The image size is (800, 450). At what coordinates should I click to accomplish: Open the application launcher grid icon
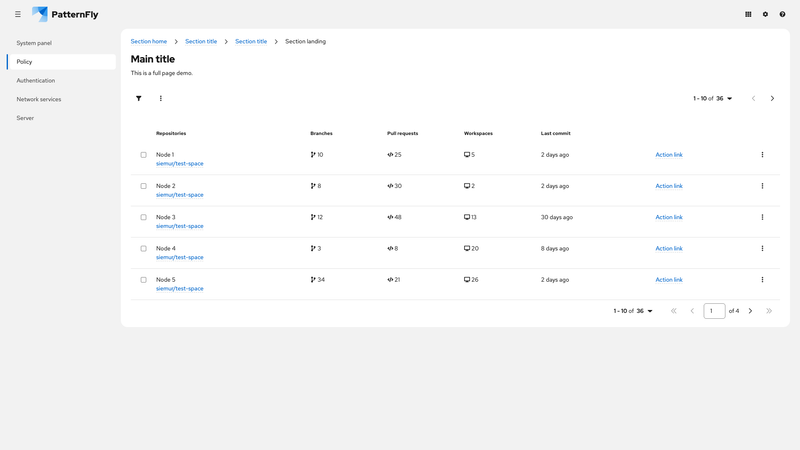[748, 14]
